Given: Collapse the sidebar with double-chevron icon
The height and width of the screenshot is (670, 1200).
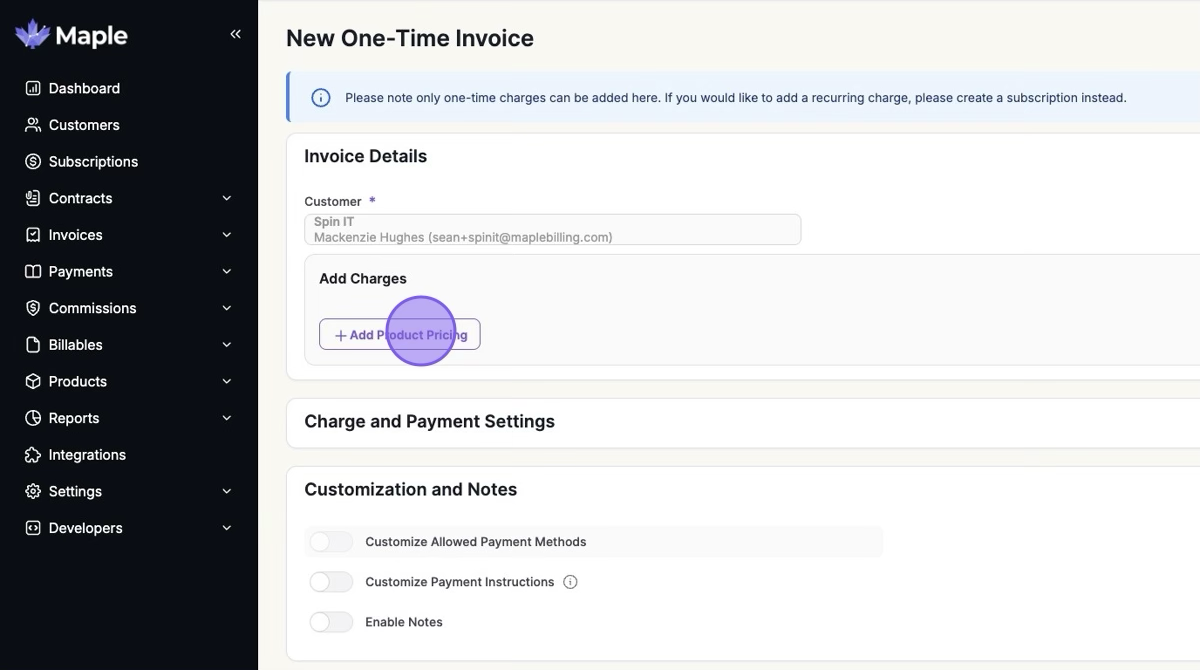Looking at the screenshot, I should (236, 34).
